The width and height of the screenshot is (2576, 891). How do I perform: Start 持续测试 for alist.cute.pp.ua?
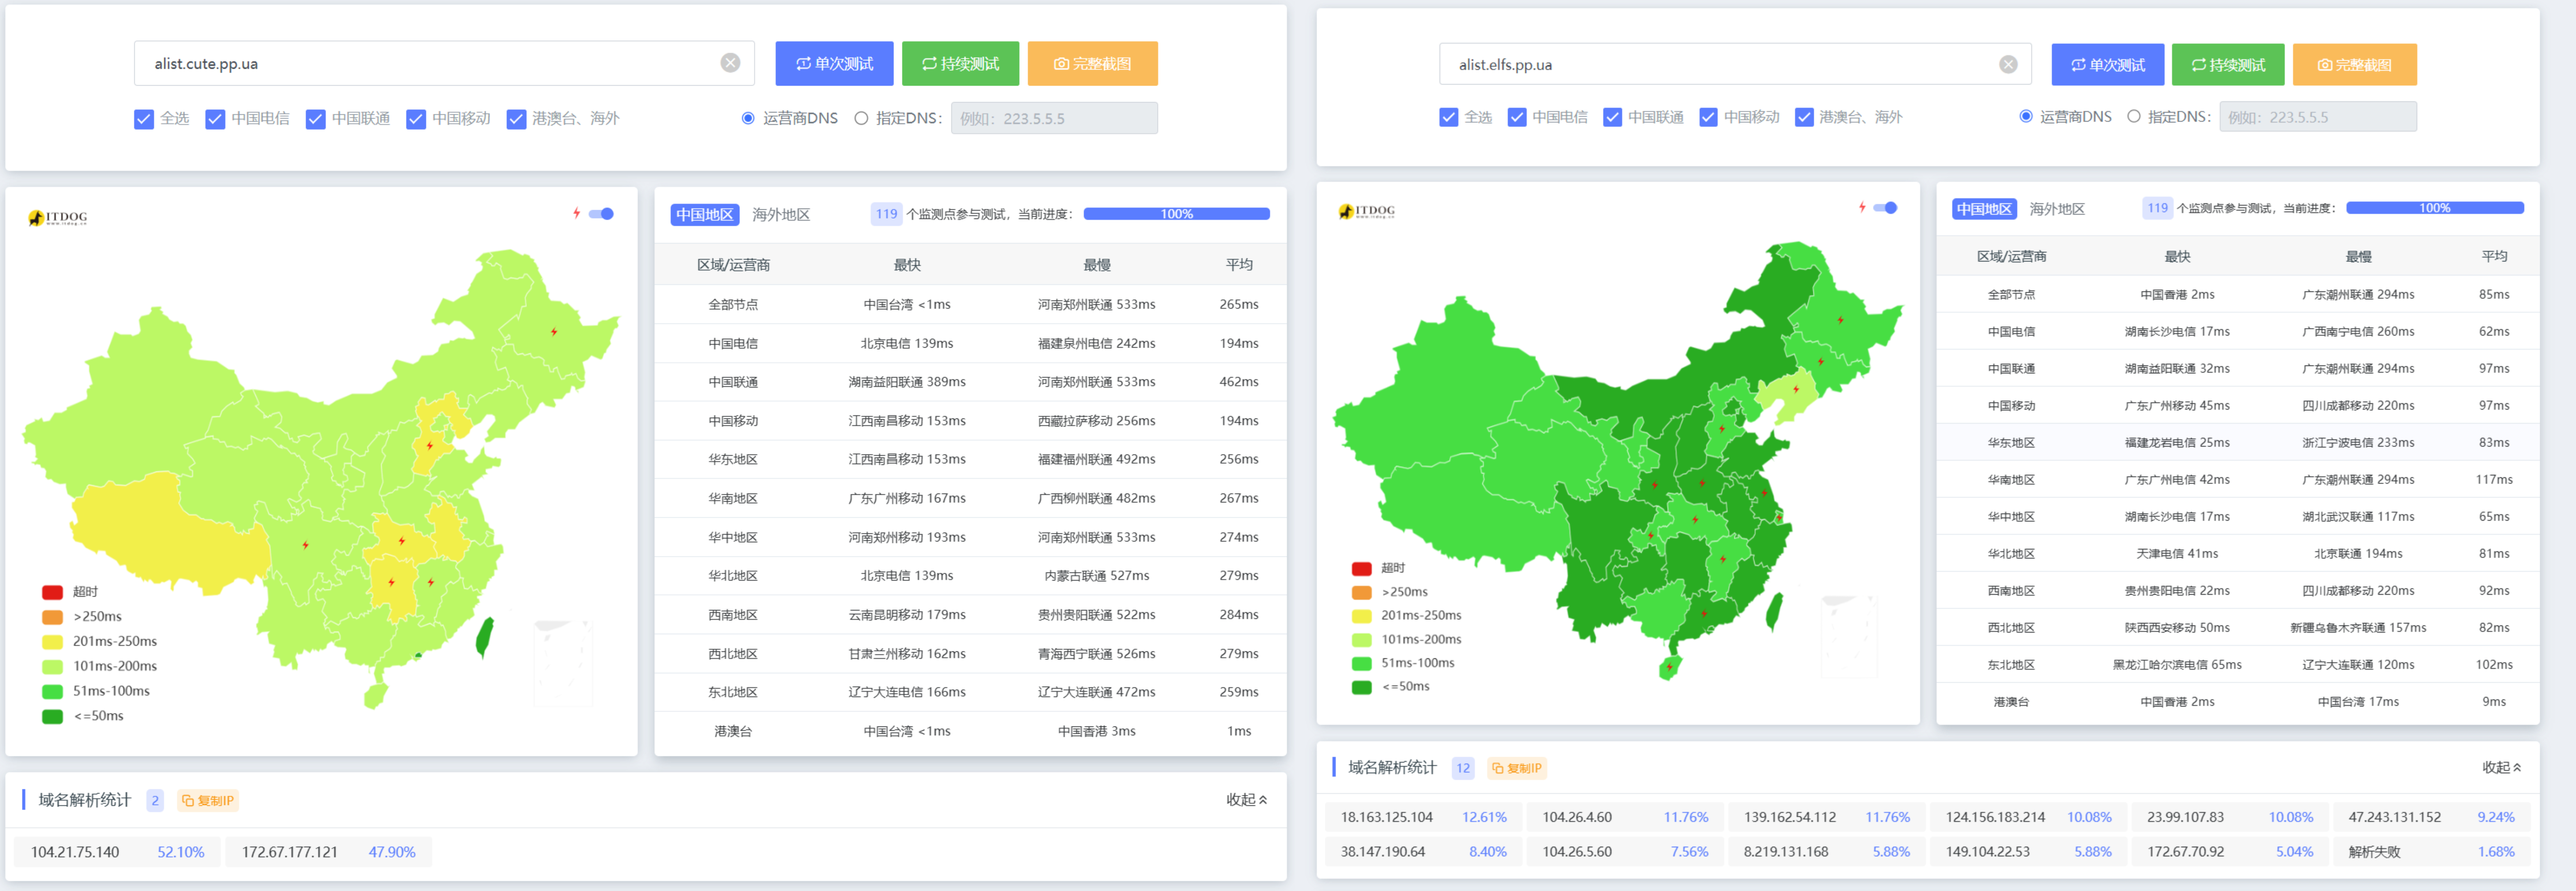point(960,63)
